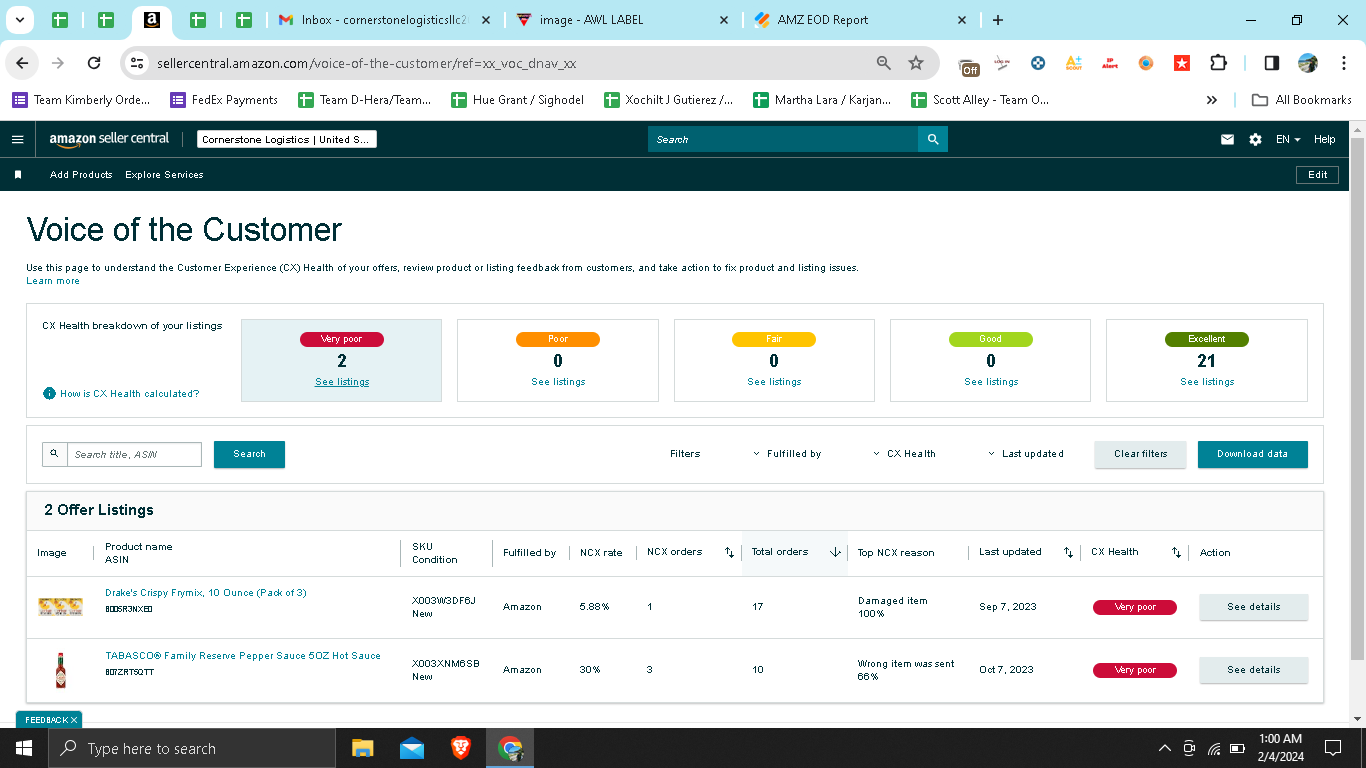1366x768 pixels.
Task: Switch to the Gmail Inbox tab
Action: coord(383,20)
